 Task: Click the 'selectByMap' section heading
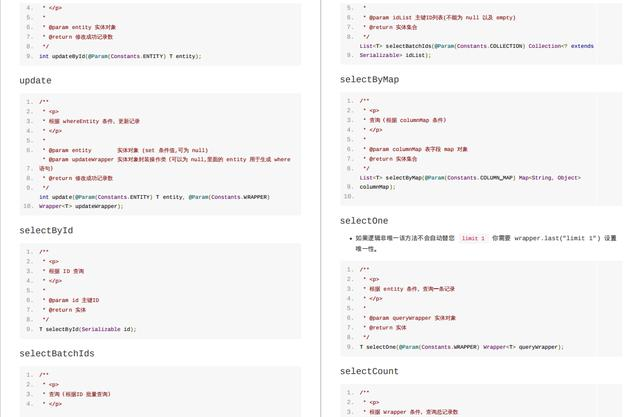[369, 80]
